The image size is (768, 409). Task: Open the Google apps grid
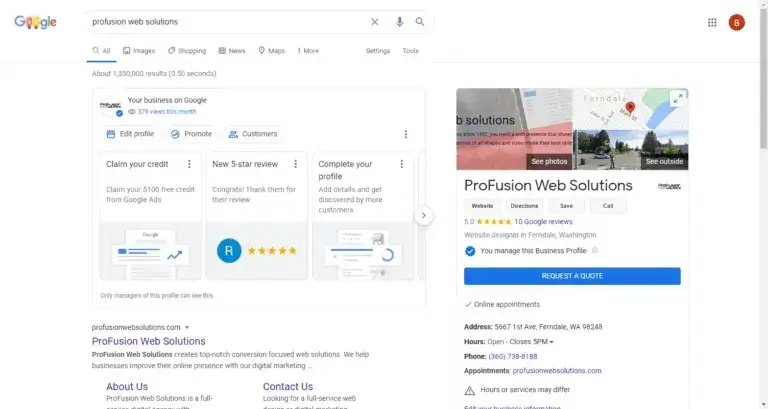pyautogui.click(x=712, y=22)
